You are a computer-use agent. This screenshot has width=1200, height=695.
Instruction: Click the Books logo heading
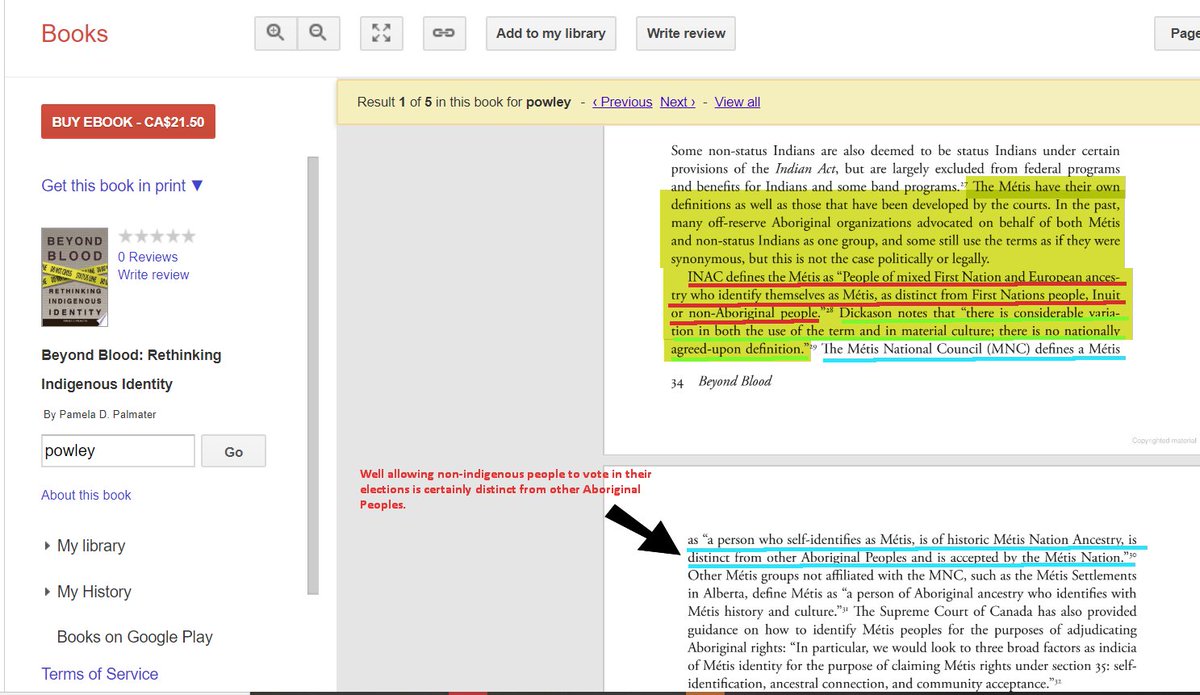point(74,34)
